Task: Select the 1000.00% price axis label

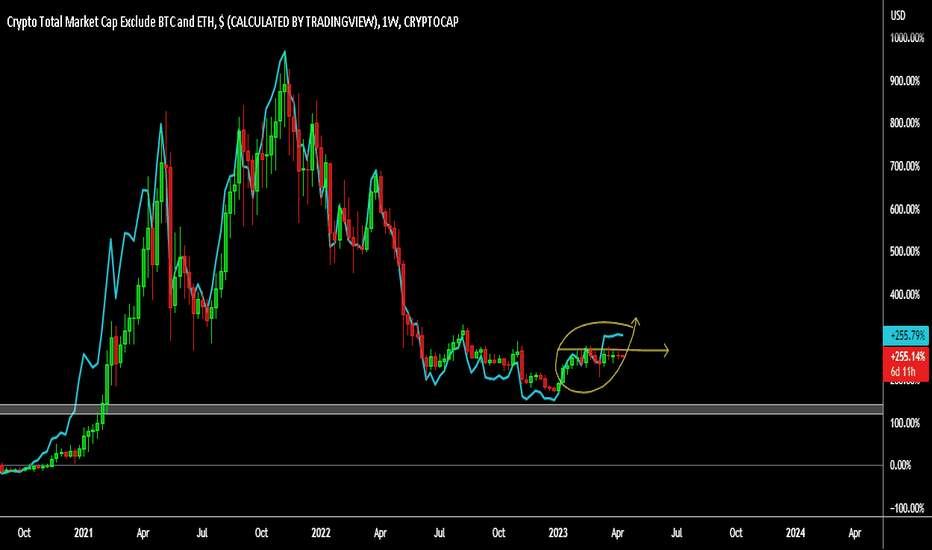Action: [x=907, y=38]
